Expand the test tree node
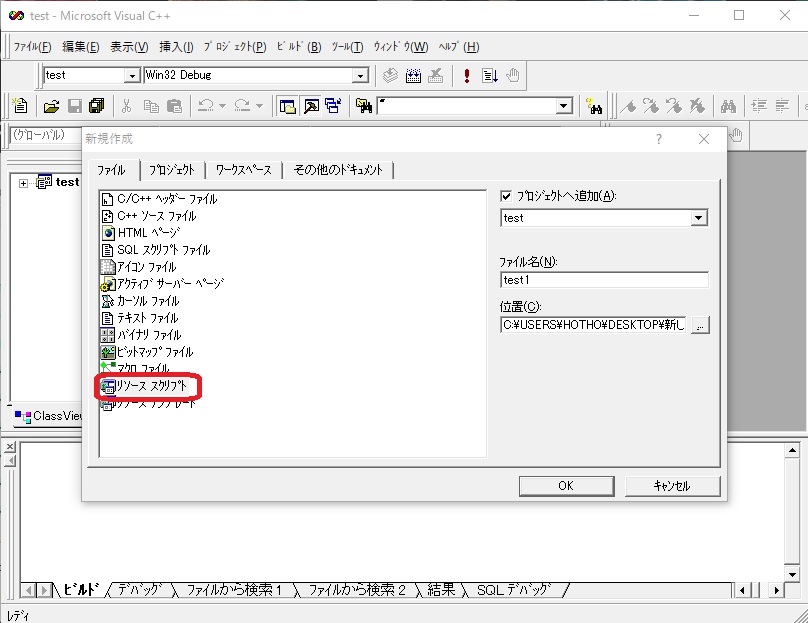This screenshot has height=623, width=808. click(x=23, y=183)
